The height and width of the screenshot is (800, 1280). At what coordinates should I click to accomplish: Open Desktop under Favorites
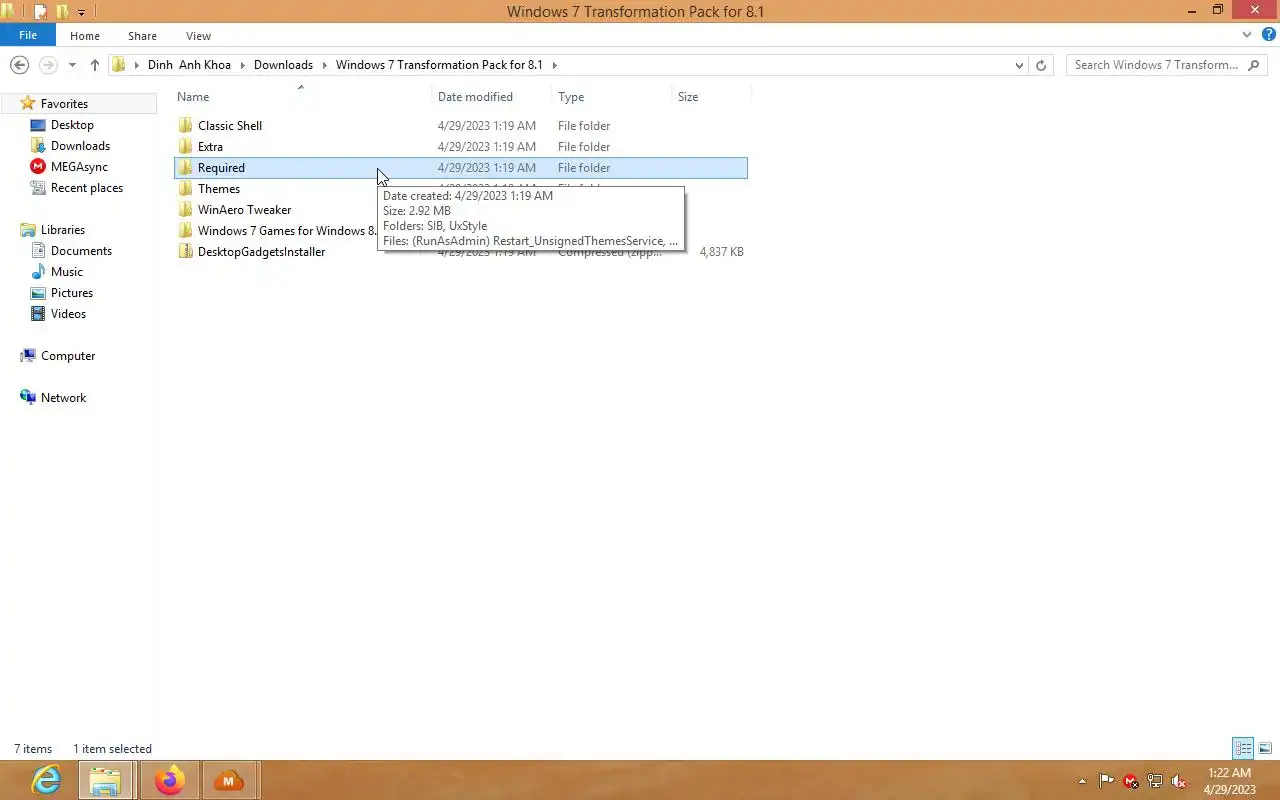click(x=72, y=125)
